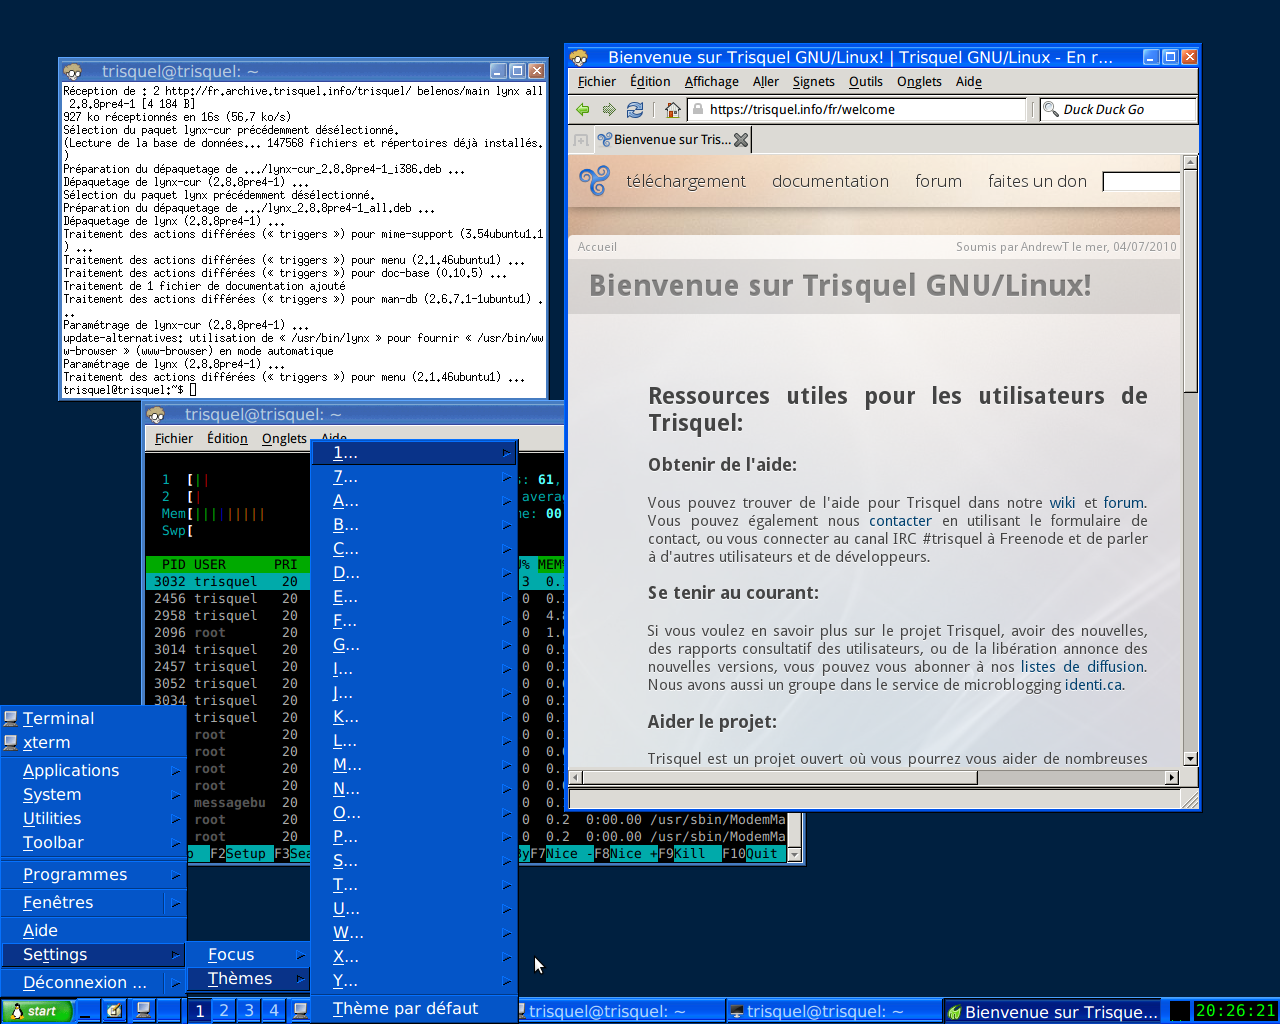Click Déconnexion ... in the start menu

94,982
